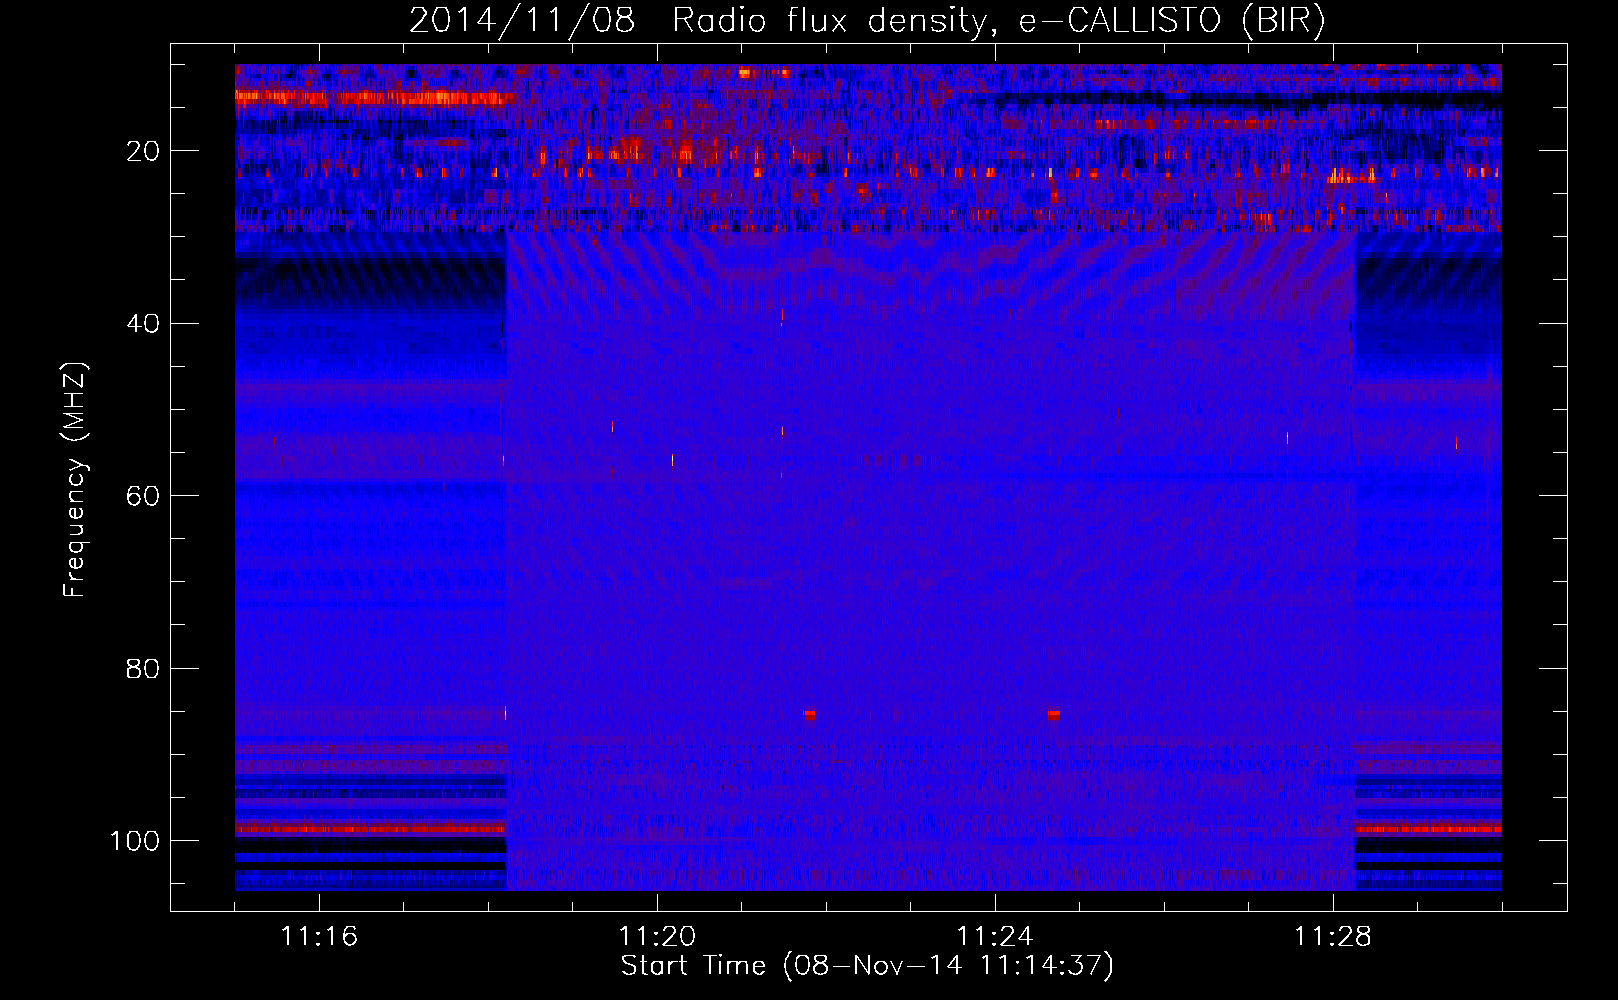Click the 60 MHz frequency tick label

click(143, 496)
